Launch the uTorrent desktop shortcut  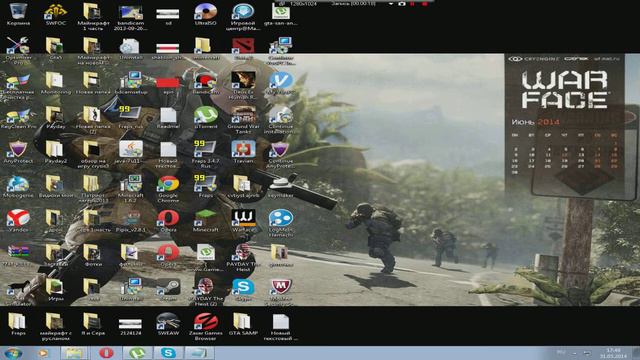[x=205, y=117]
